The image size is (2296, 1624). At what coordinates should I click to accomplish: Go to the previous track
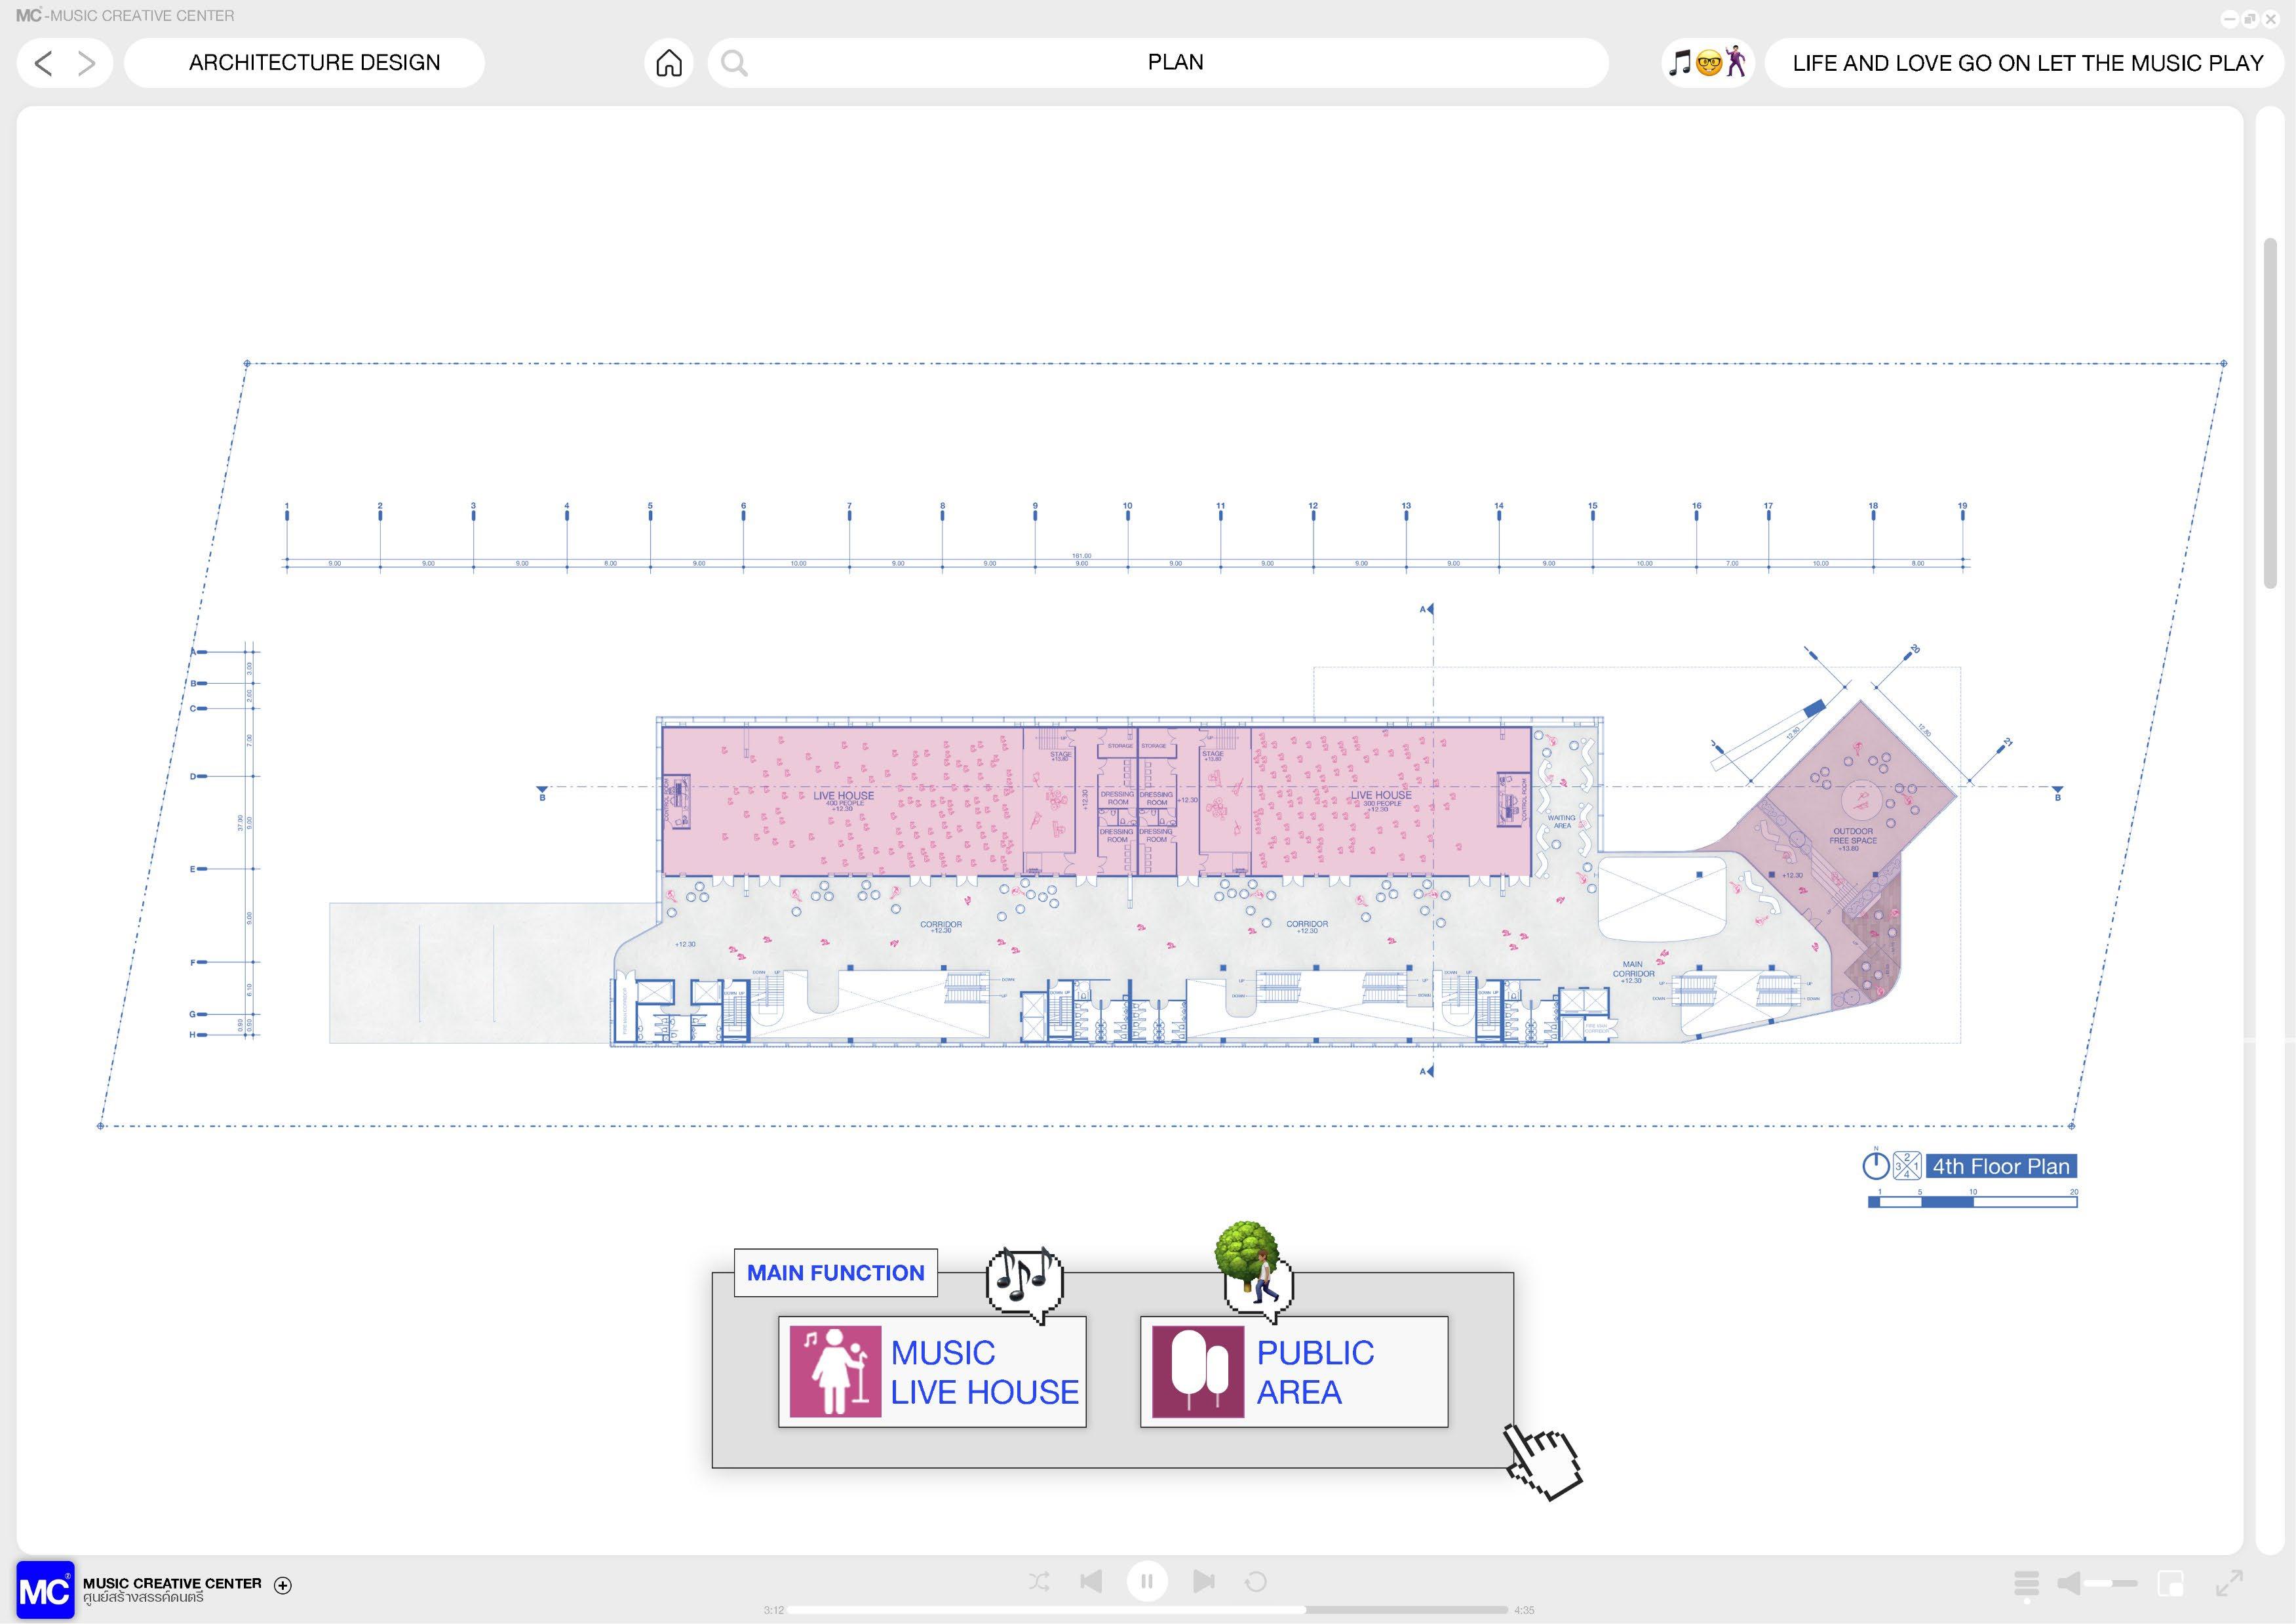pyautogui.click(x=1091, y=1581)
